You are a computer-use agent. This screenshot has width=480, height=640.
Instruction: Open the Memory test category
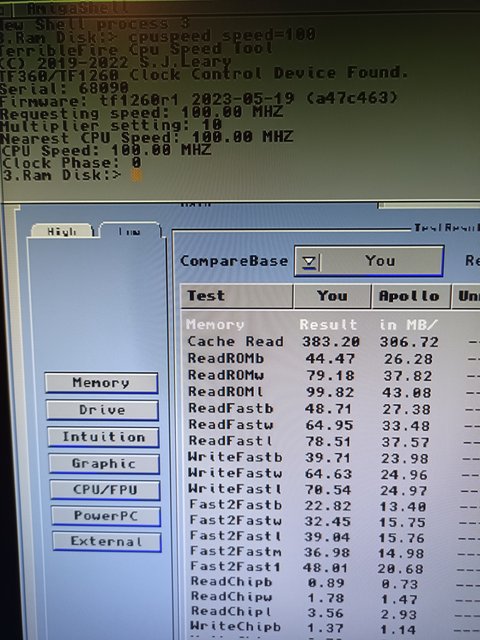(x=101, y=382)
